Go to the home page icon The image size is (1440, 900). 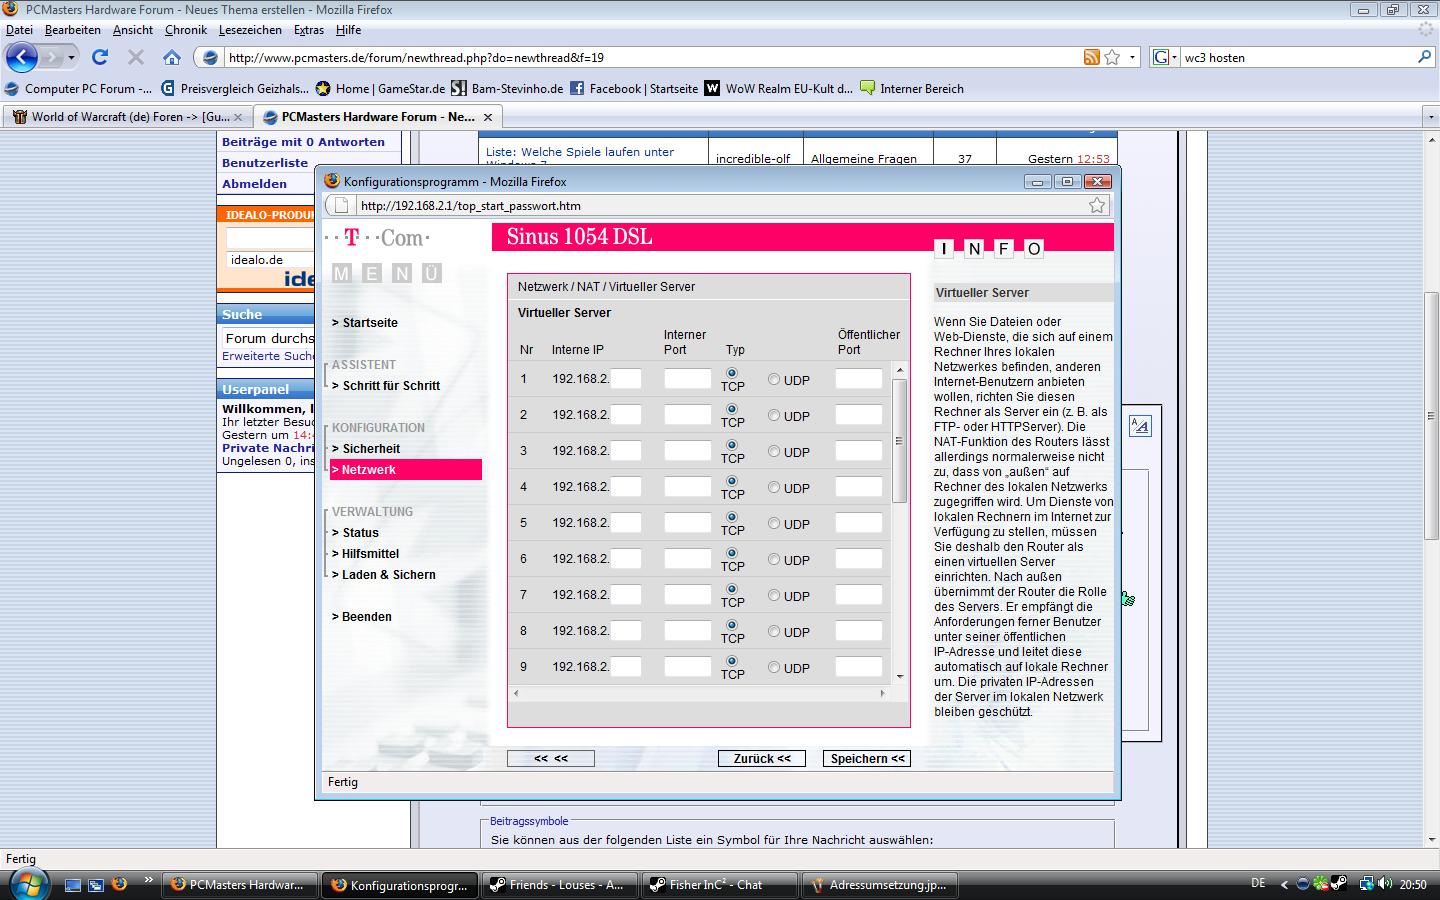coord(172,57)
